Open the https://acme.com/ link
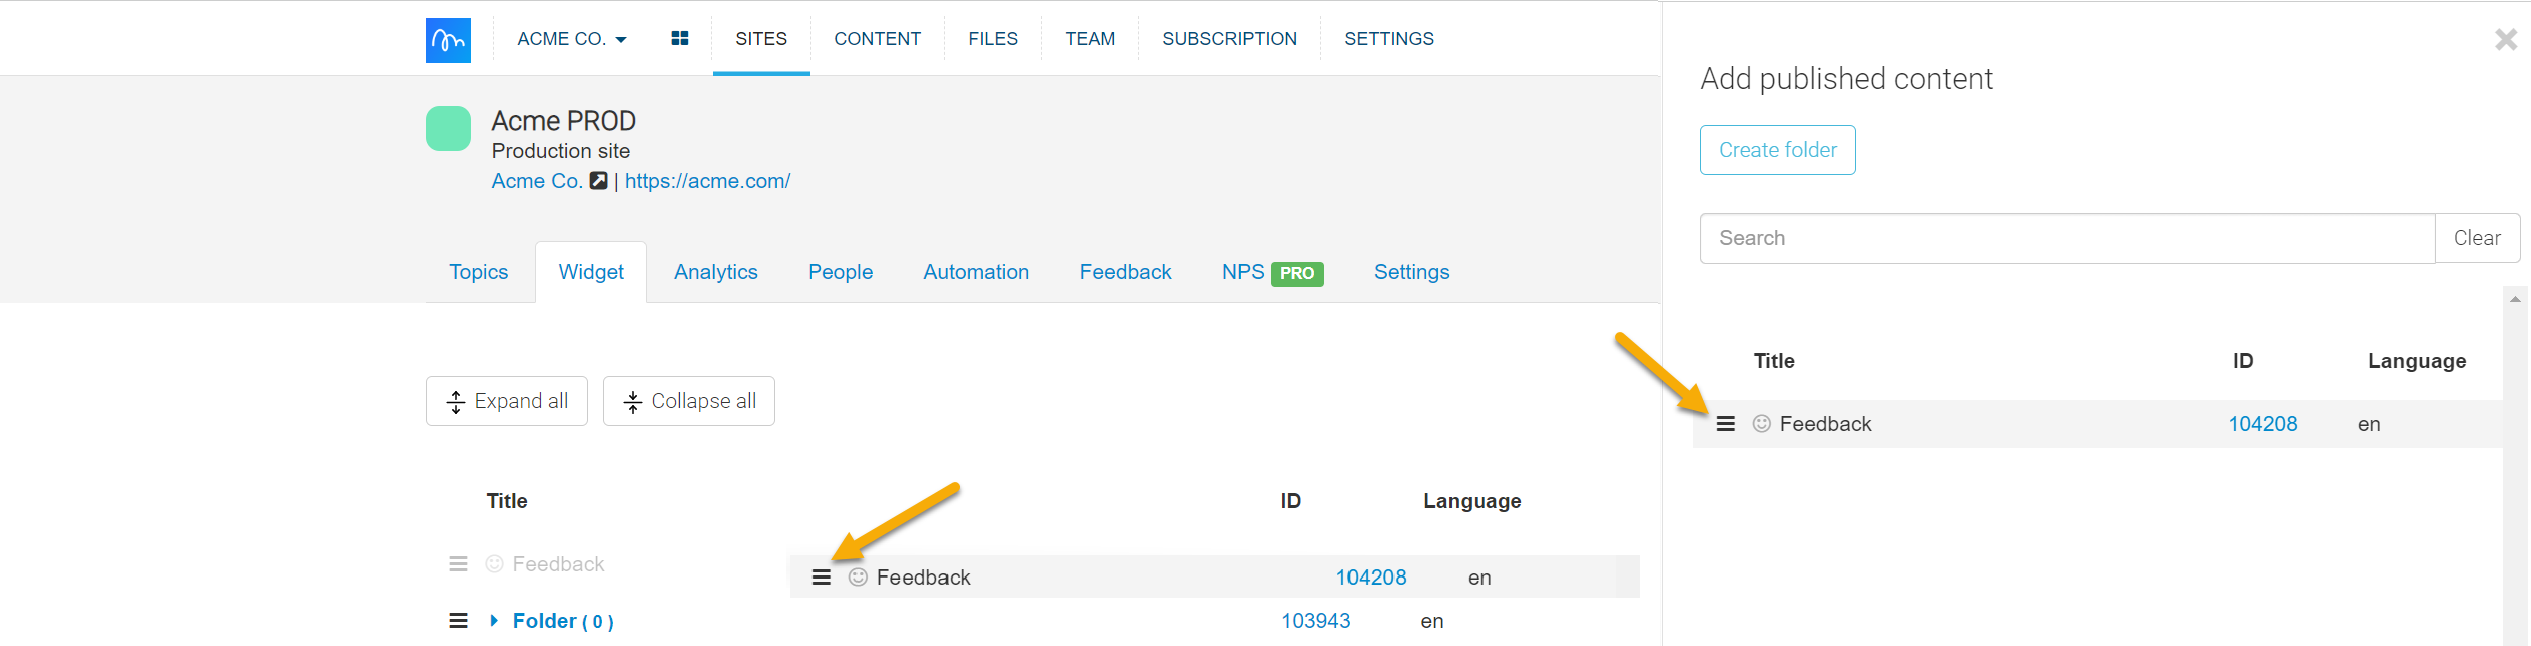2531x646 pixels. point(707,181)
